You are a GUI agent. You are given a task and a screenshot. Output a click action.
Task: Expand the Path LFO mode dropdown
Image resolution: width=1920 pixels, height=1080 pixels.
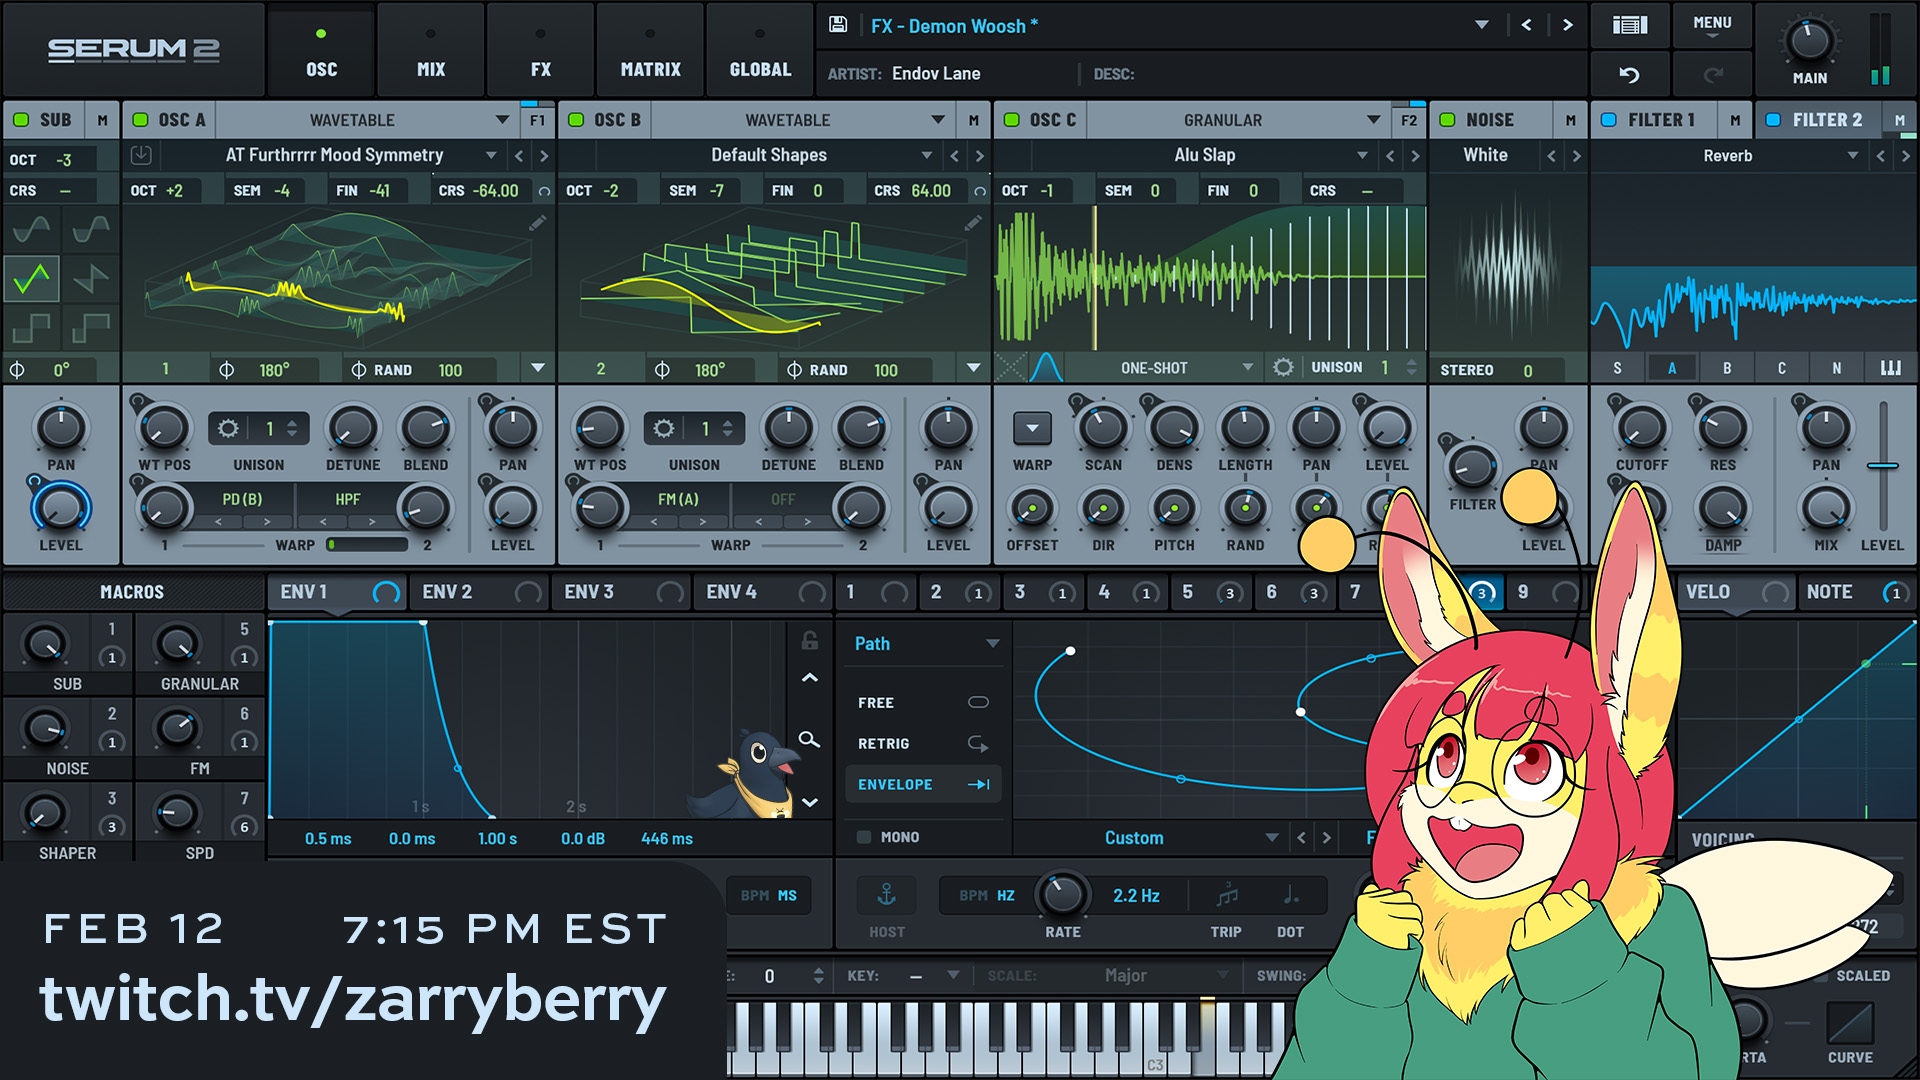pos(992,644)
